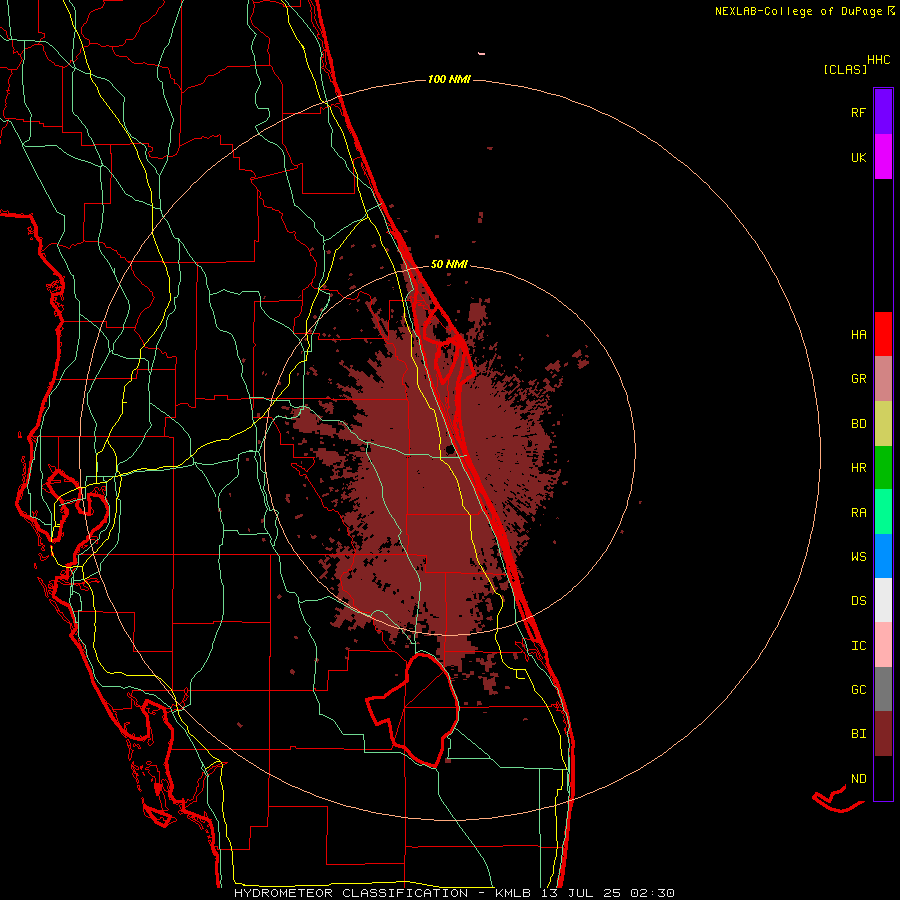Click the ND black legend swatch

tap(883, 778)
